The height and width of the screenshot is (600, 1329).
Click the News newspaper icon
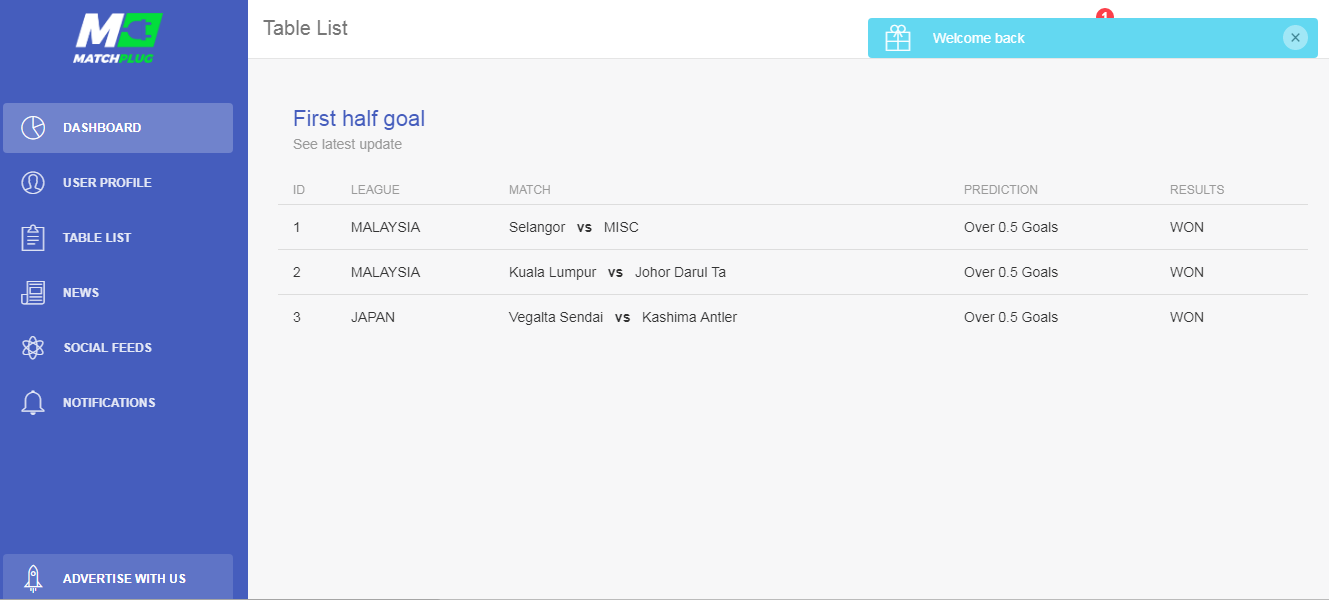33,293
